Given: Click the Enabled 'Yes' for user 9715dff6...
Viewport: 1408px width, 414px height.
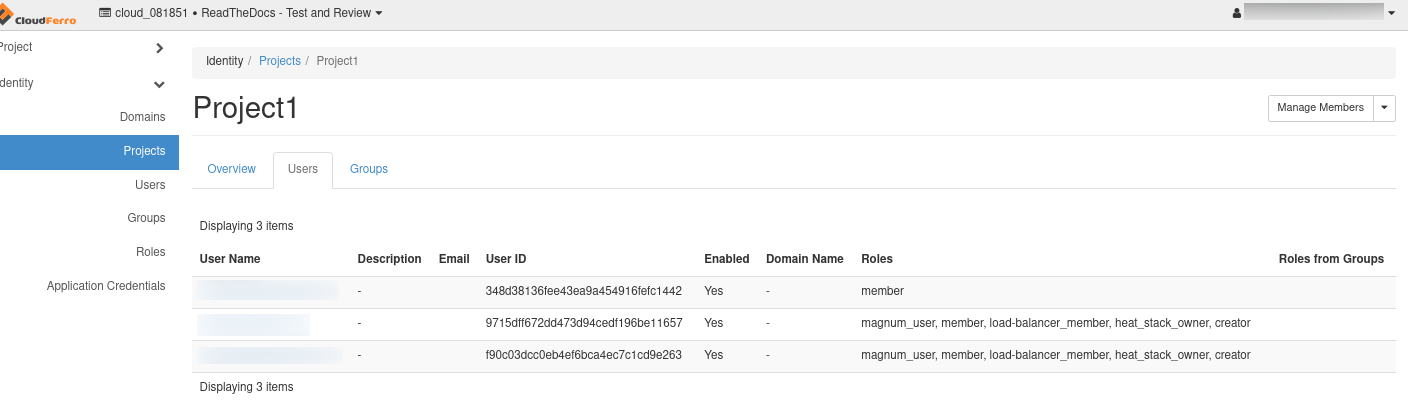Looking at the screenshot, I should [714, 323].
